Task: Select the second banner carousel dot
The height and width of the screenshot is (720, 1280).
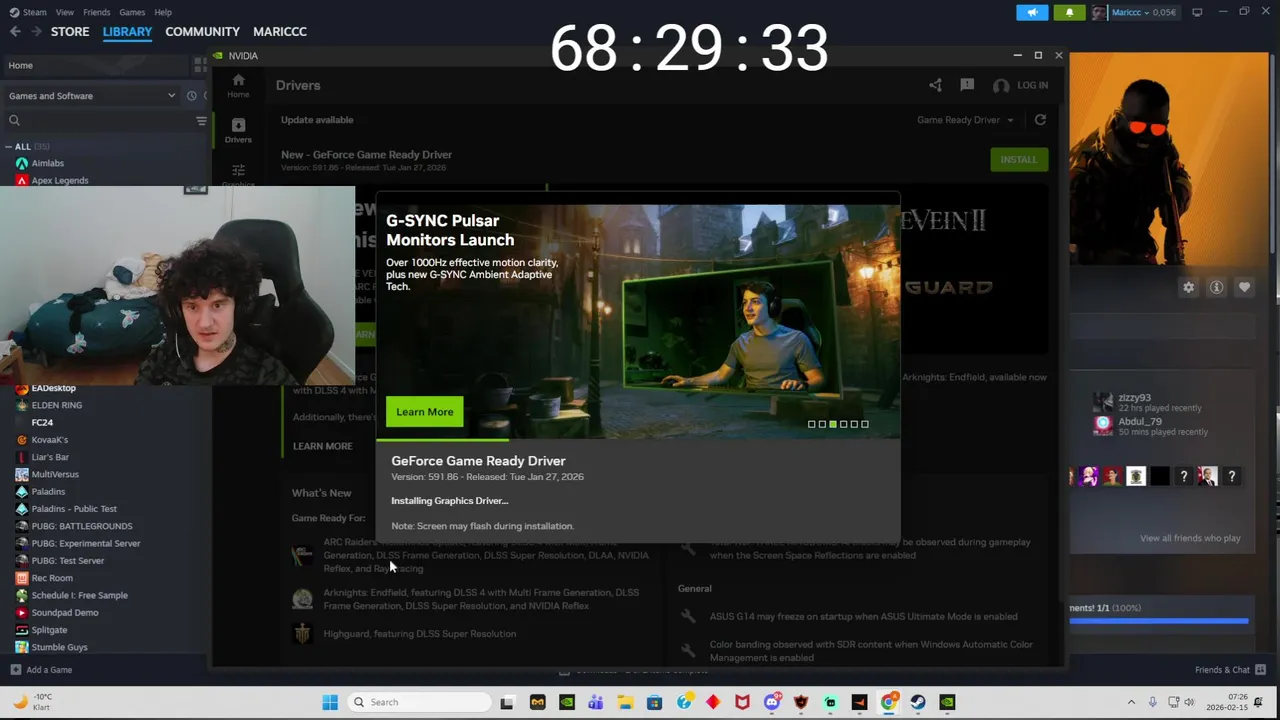Action: [x=822, y=424]
